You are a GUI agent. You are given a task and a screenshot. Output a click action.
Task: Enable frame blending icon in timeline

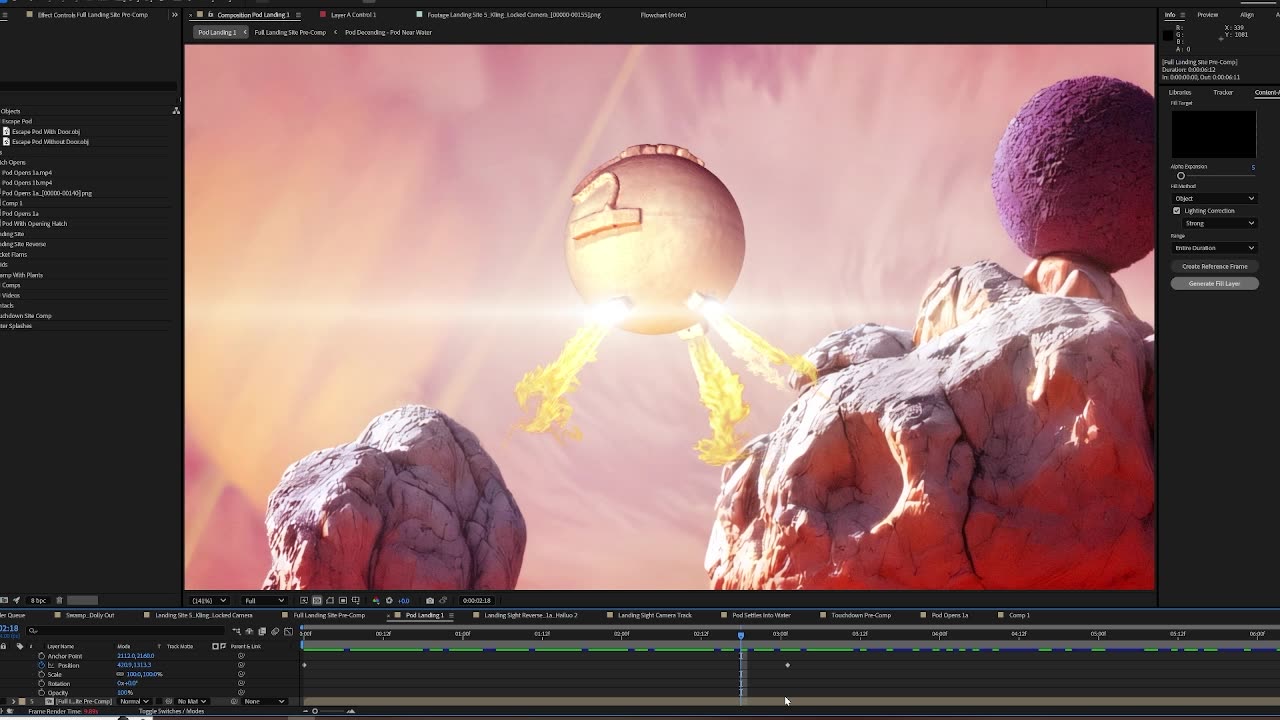(x=262, y=631)
